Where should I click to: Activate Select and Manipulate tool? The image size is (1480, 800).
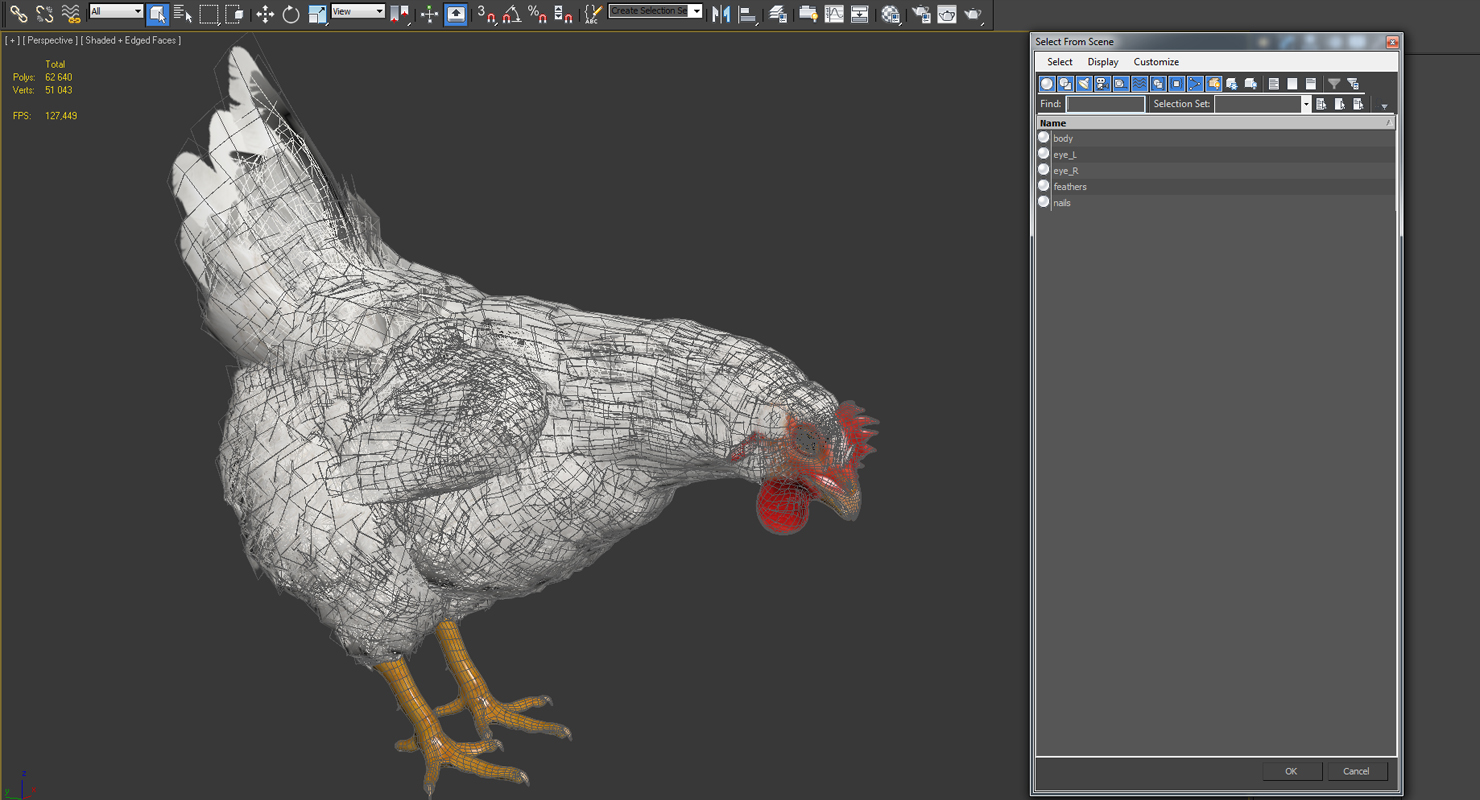(x=429, y=14)
